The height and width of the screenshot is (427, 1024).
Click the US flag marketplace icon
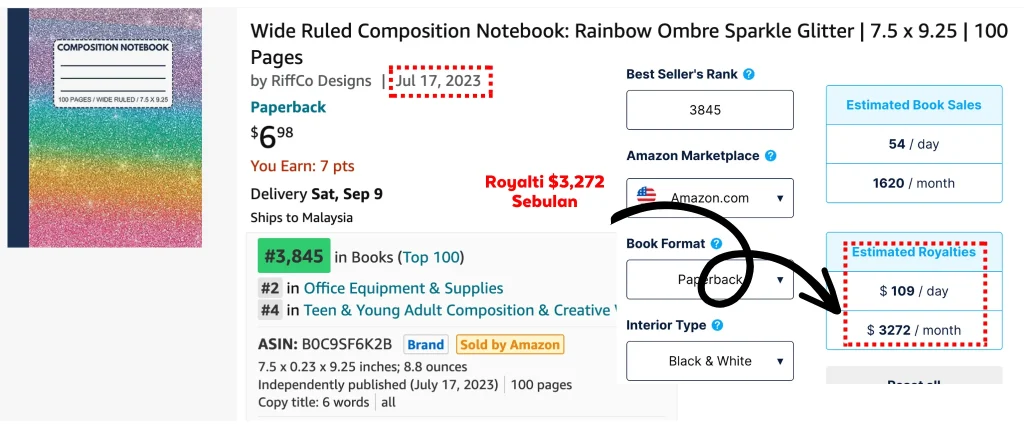(646, 195)
